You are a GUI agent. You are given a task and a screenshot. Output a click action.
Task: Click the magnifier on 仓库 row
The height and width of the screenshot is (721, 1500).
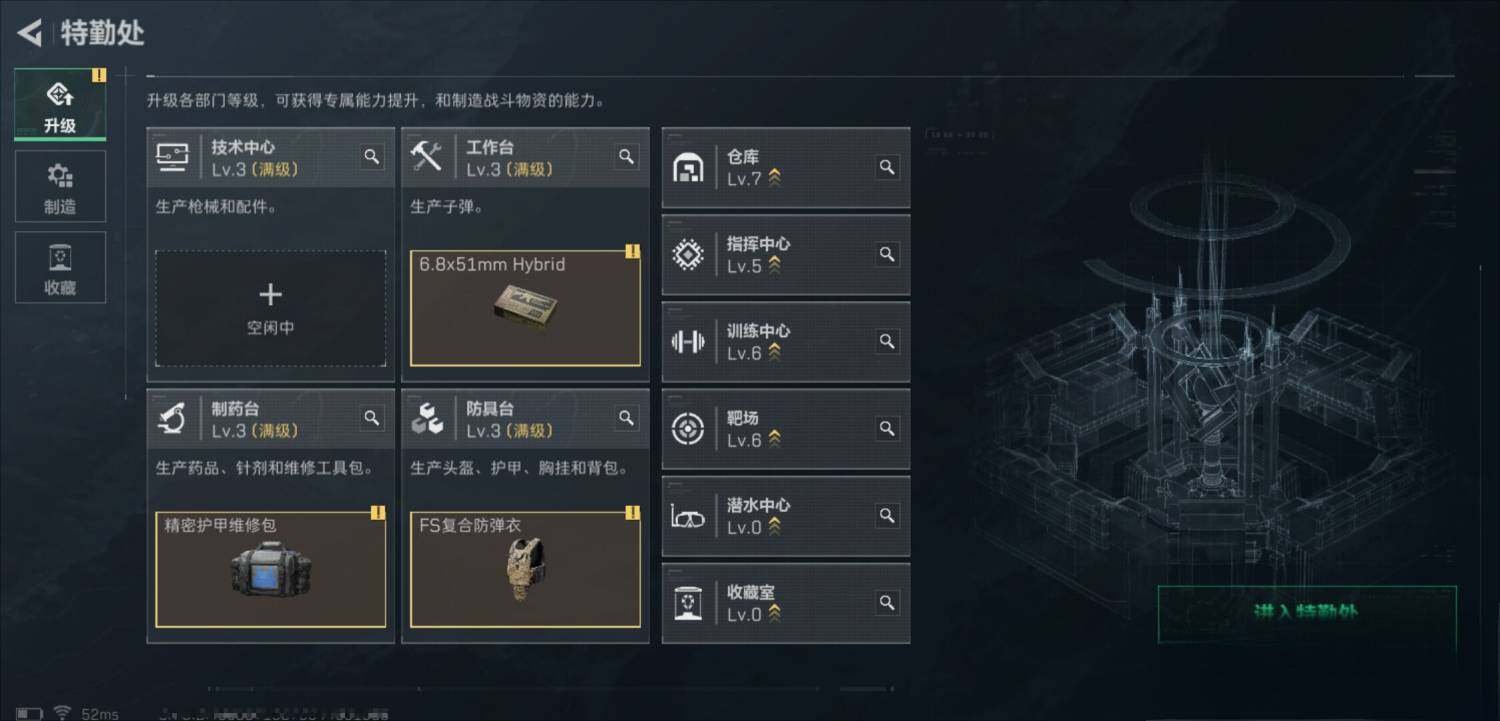click(x=887, y=167)
